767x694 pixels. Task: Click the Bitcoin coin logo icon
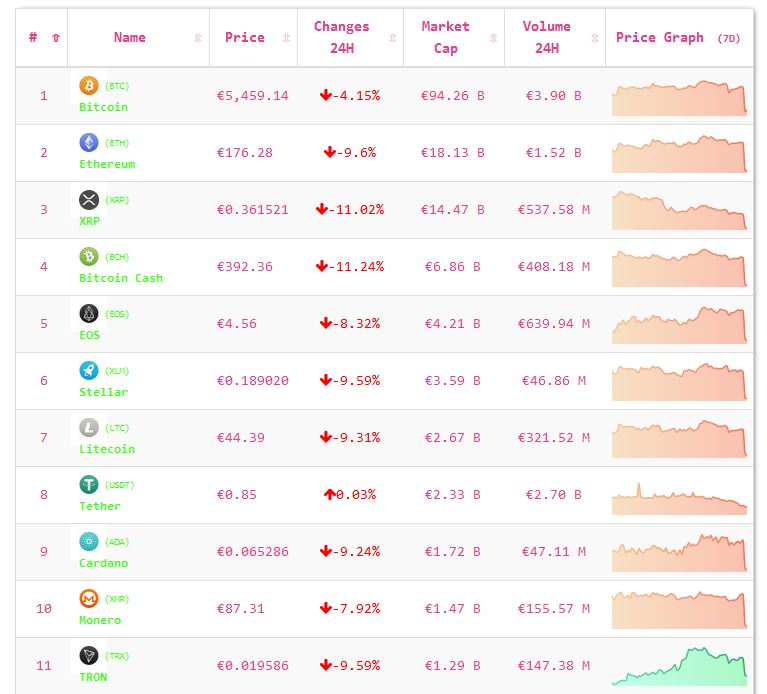[x=89, y=86]
